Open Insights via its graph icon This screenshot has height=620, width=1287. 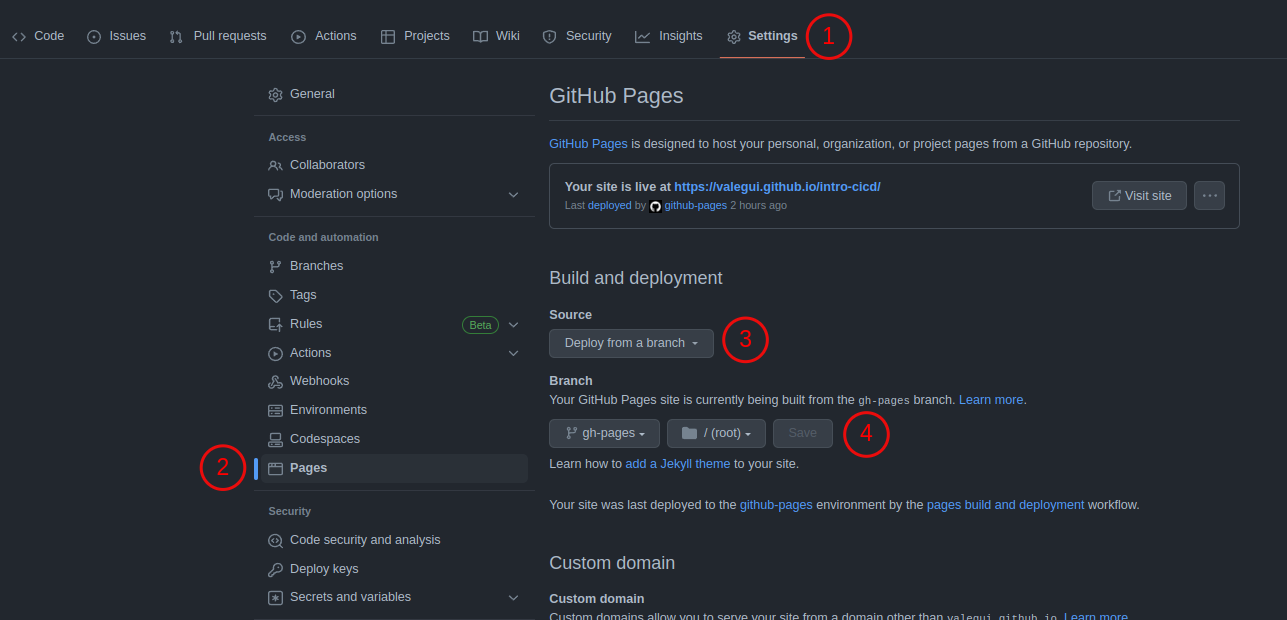click(x=641, y=36)
